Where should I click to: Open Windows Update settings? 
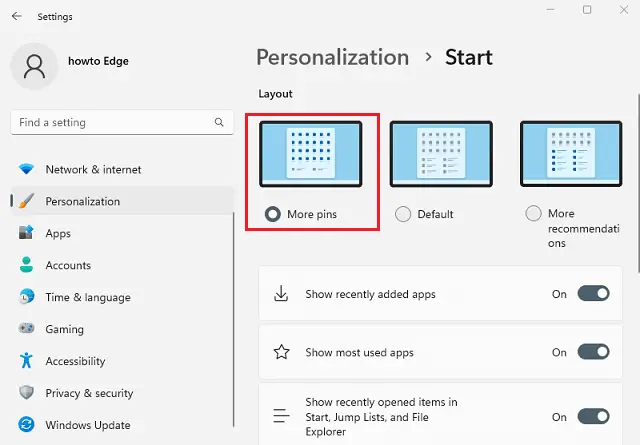pyautogui.click(x=122, y=425)
